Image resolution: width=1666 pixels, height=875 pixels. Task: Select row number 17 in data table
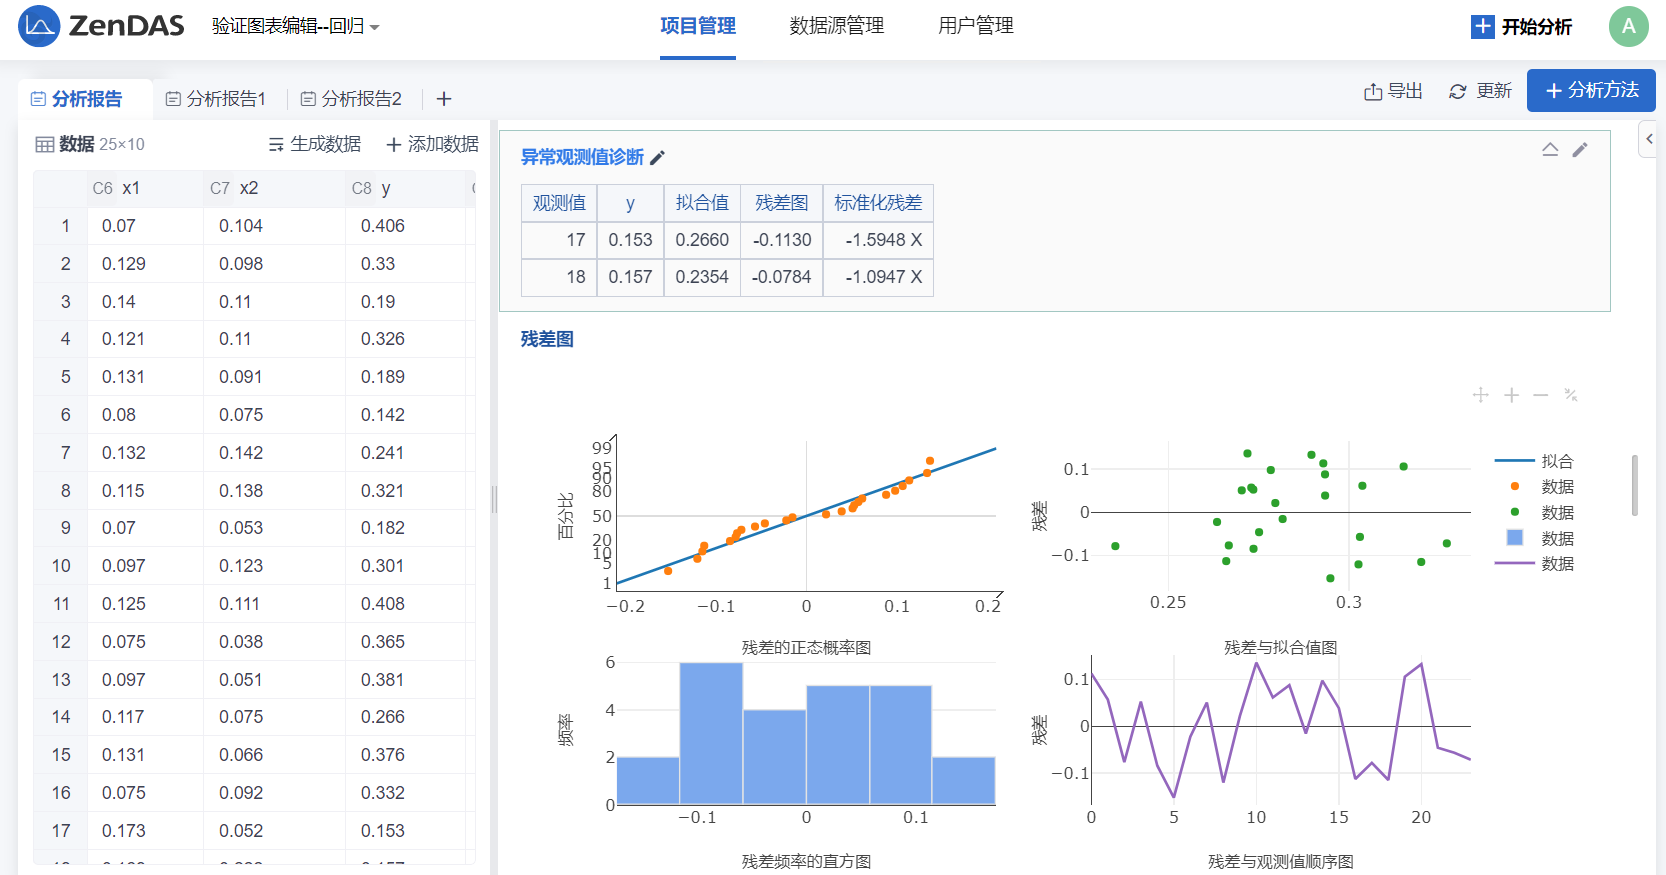[61, 831]
